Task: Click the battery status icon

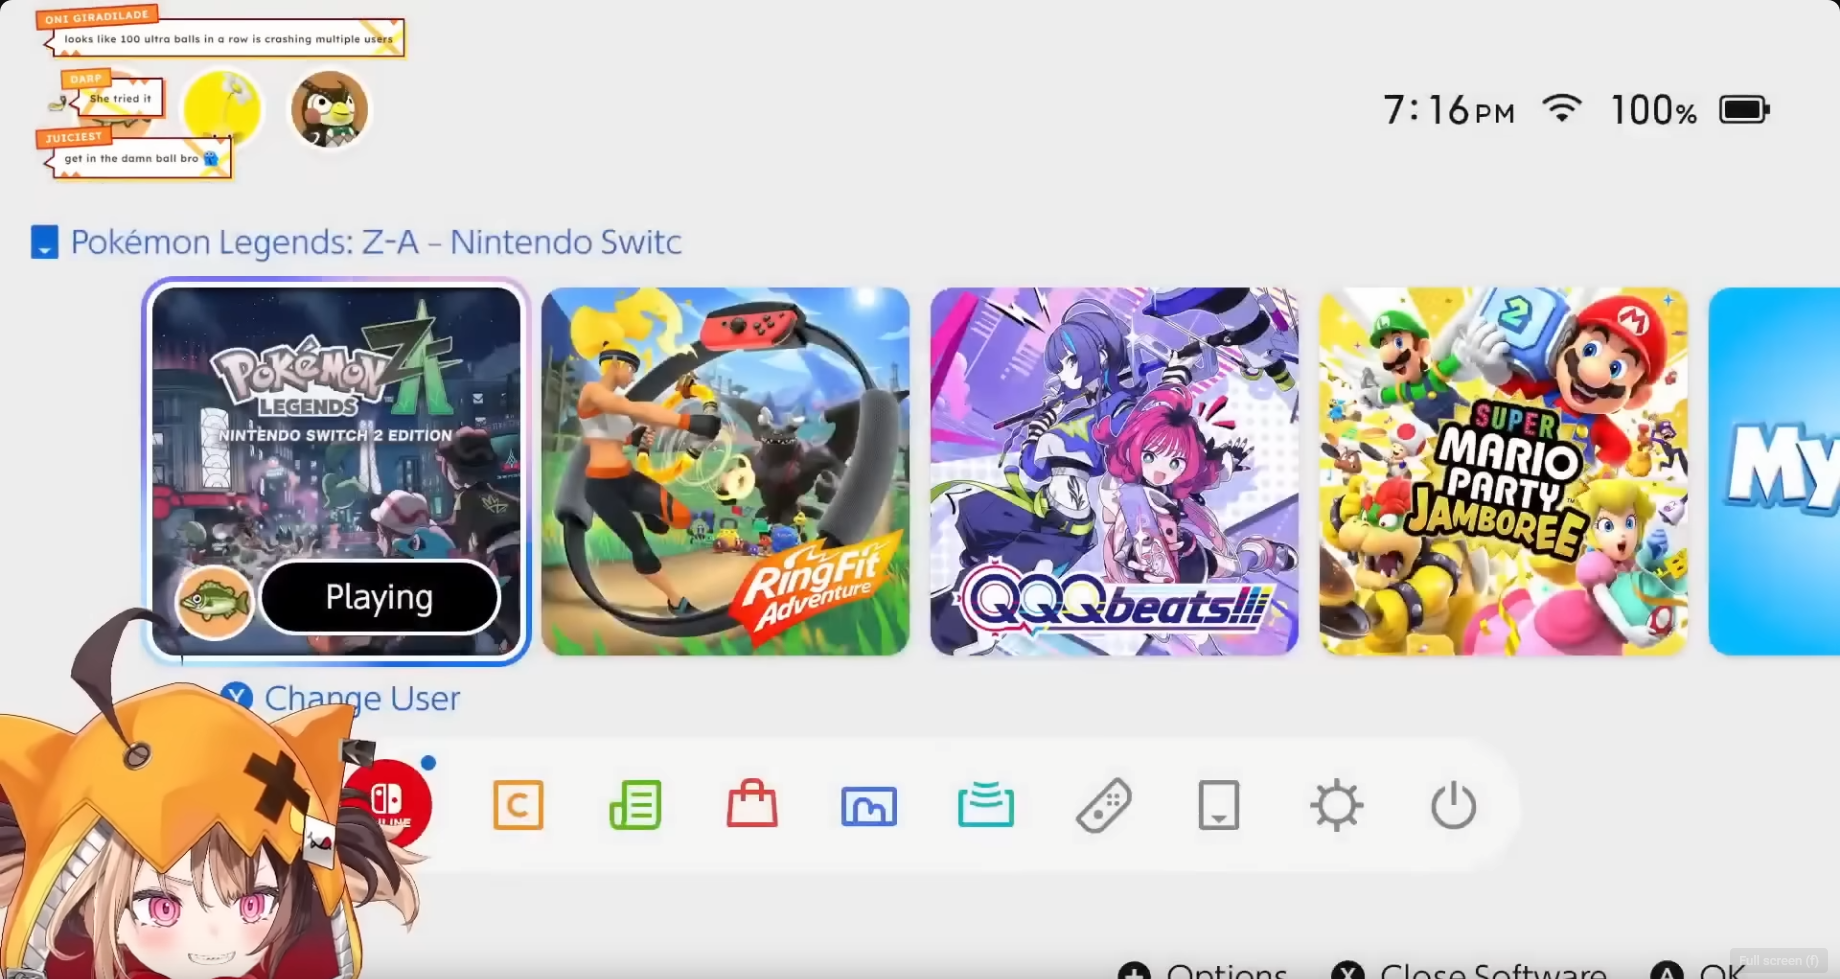Action: (1744, 109)
